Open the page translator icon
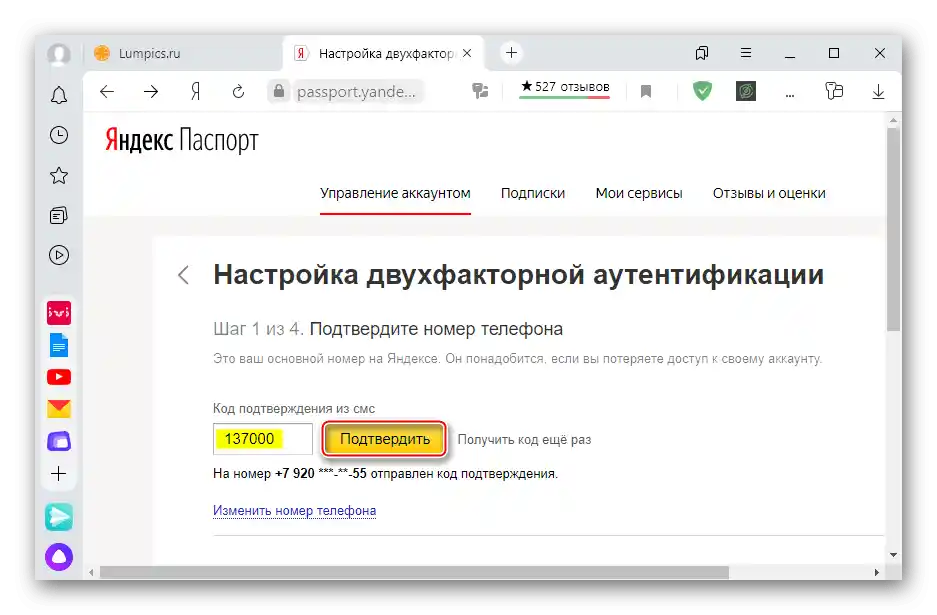This screenshot has height=615, width=937. (480, 91)
